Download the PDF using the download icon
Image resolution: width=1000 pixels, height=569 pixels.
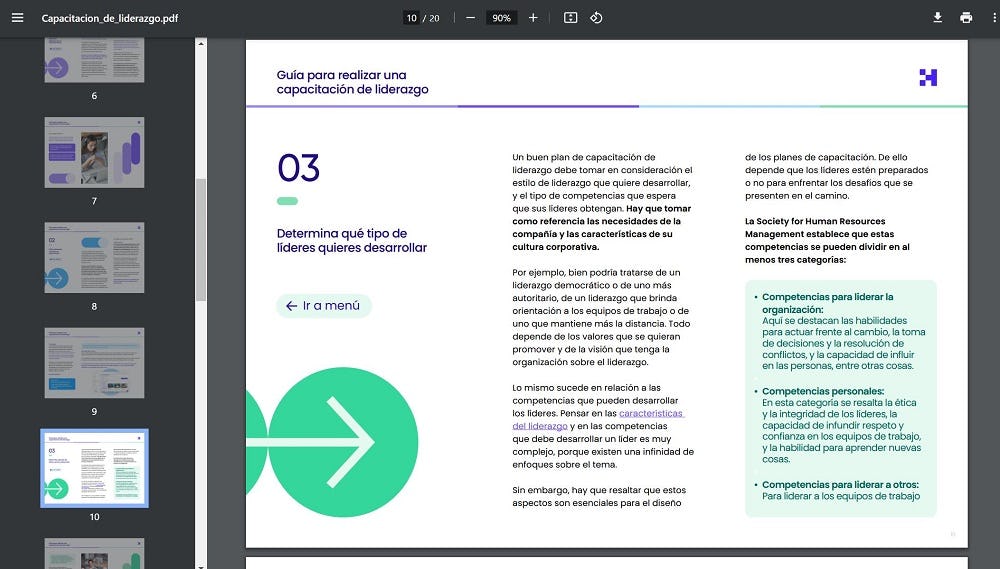(938, 18)
